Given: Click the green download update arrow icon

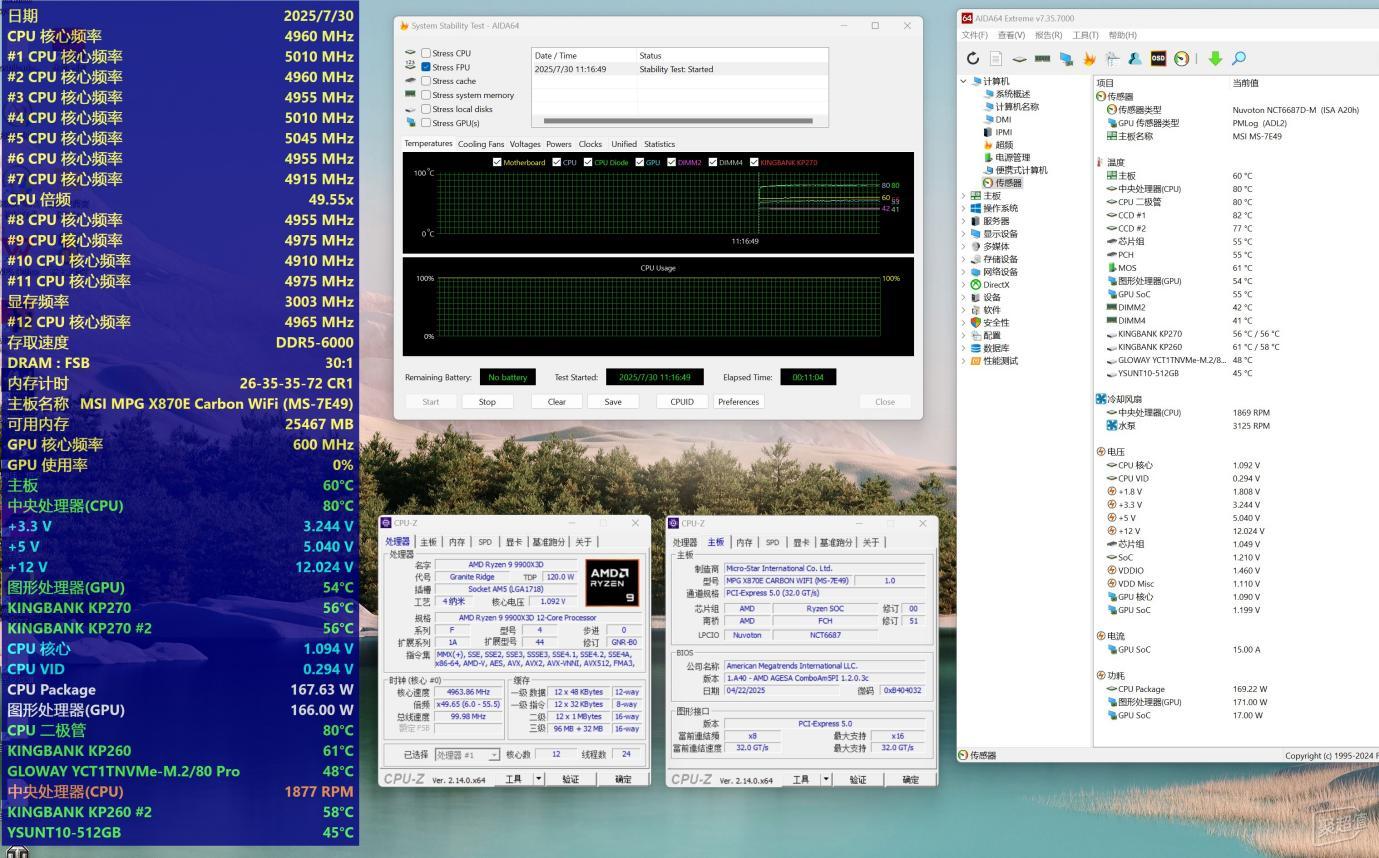Looking at the screenshot, I should [x=1215, y=59].
